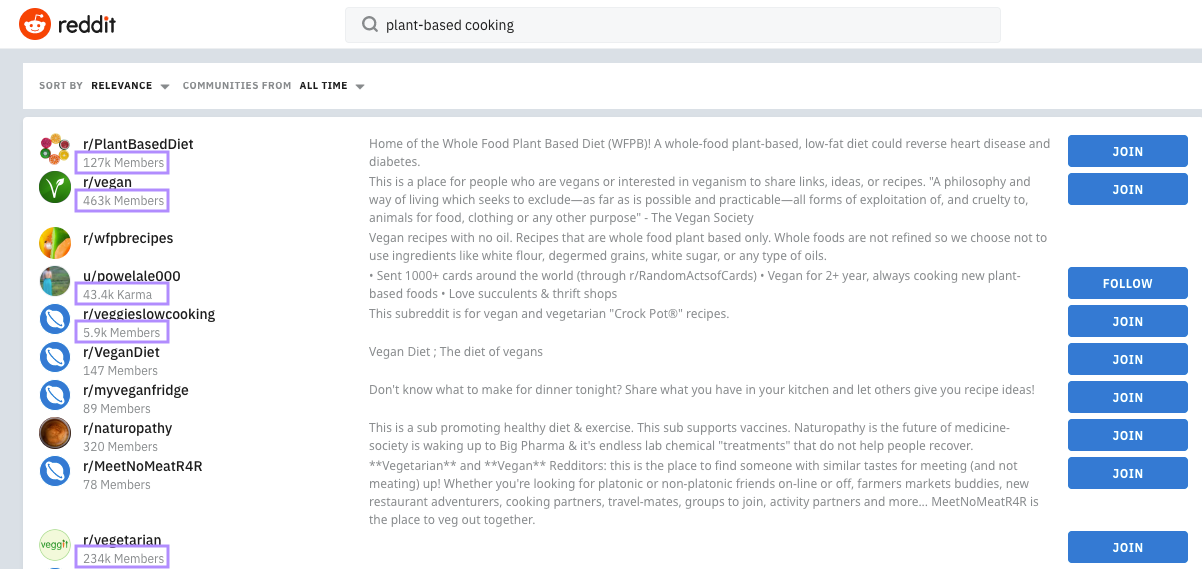Open the Communities From All Time dropdown

331,86
